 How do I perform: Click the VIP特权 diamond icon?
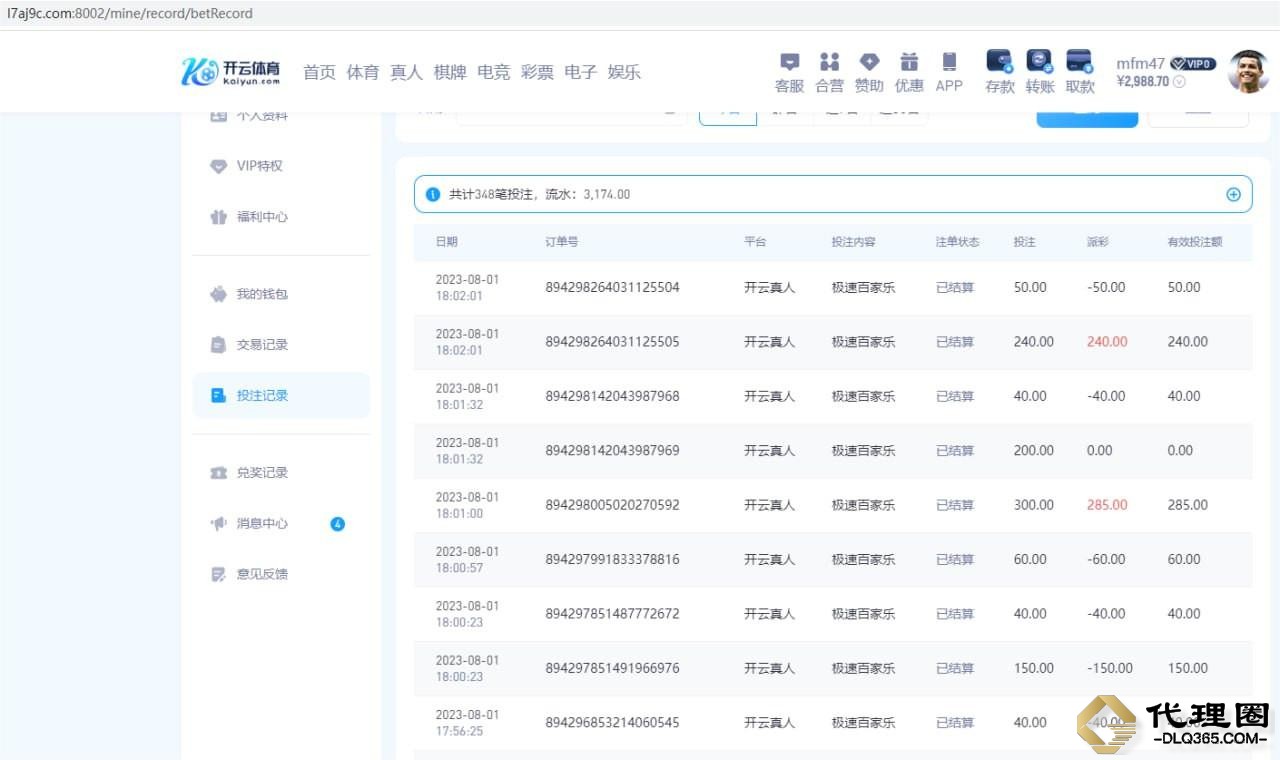219,167
